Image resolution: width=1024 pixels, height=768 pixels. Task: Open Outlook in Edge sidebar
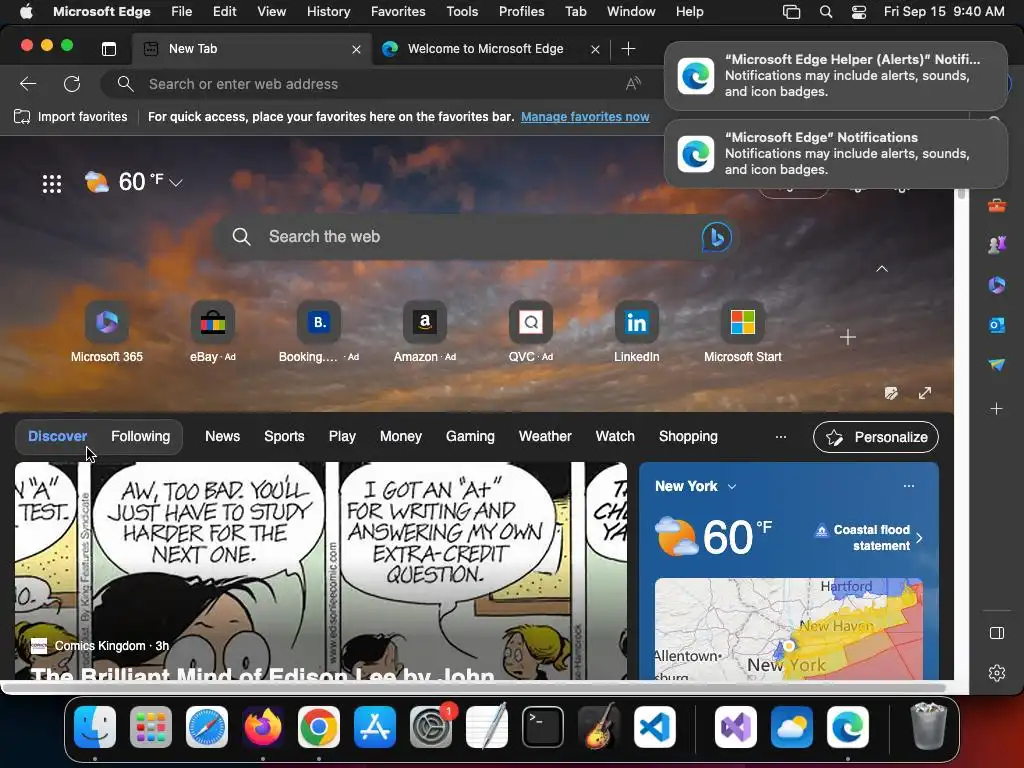point(997,325)
